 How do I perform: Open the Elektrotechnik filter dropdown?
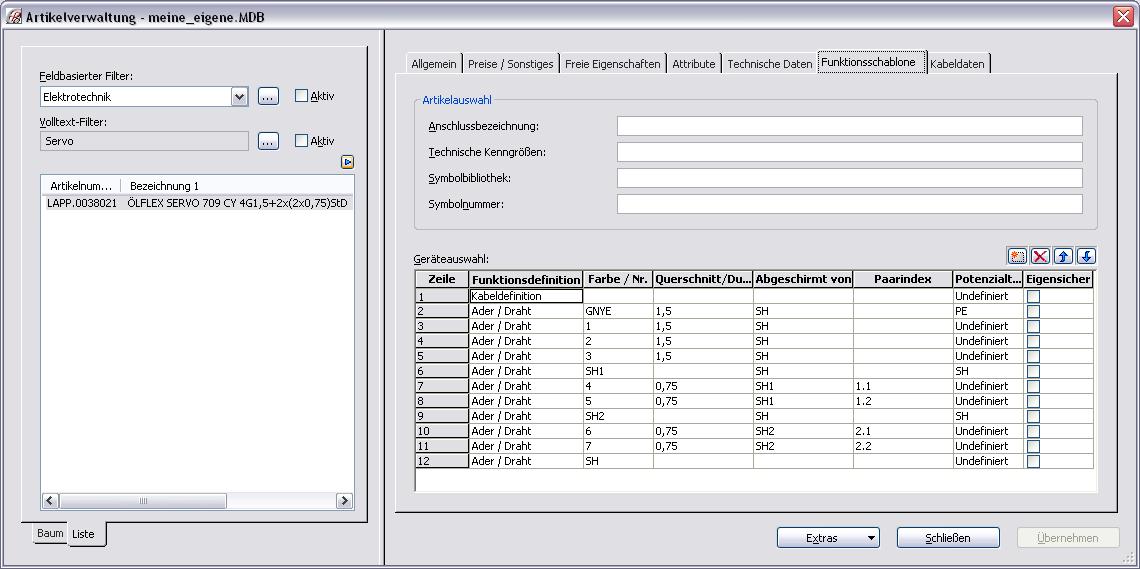coord(239,97)
